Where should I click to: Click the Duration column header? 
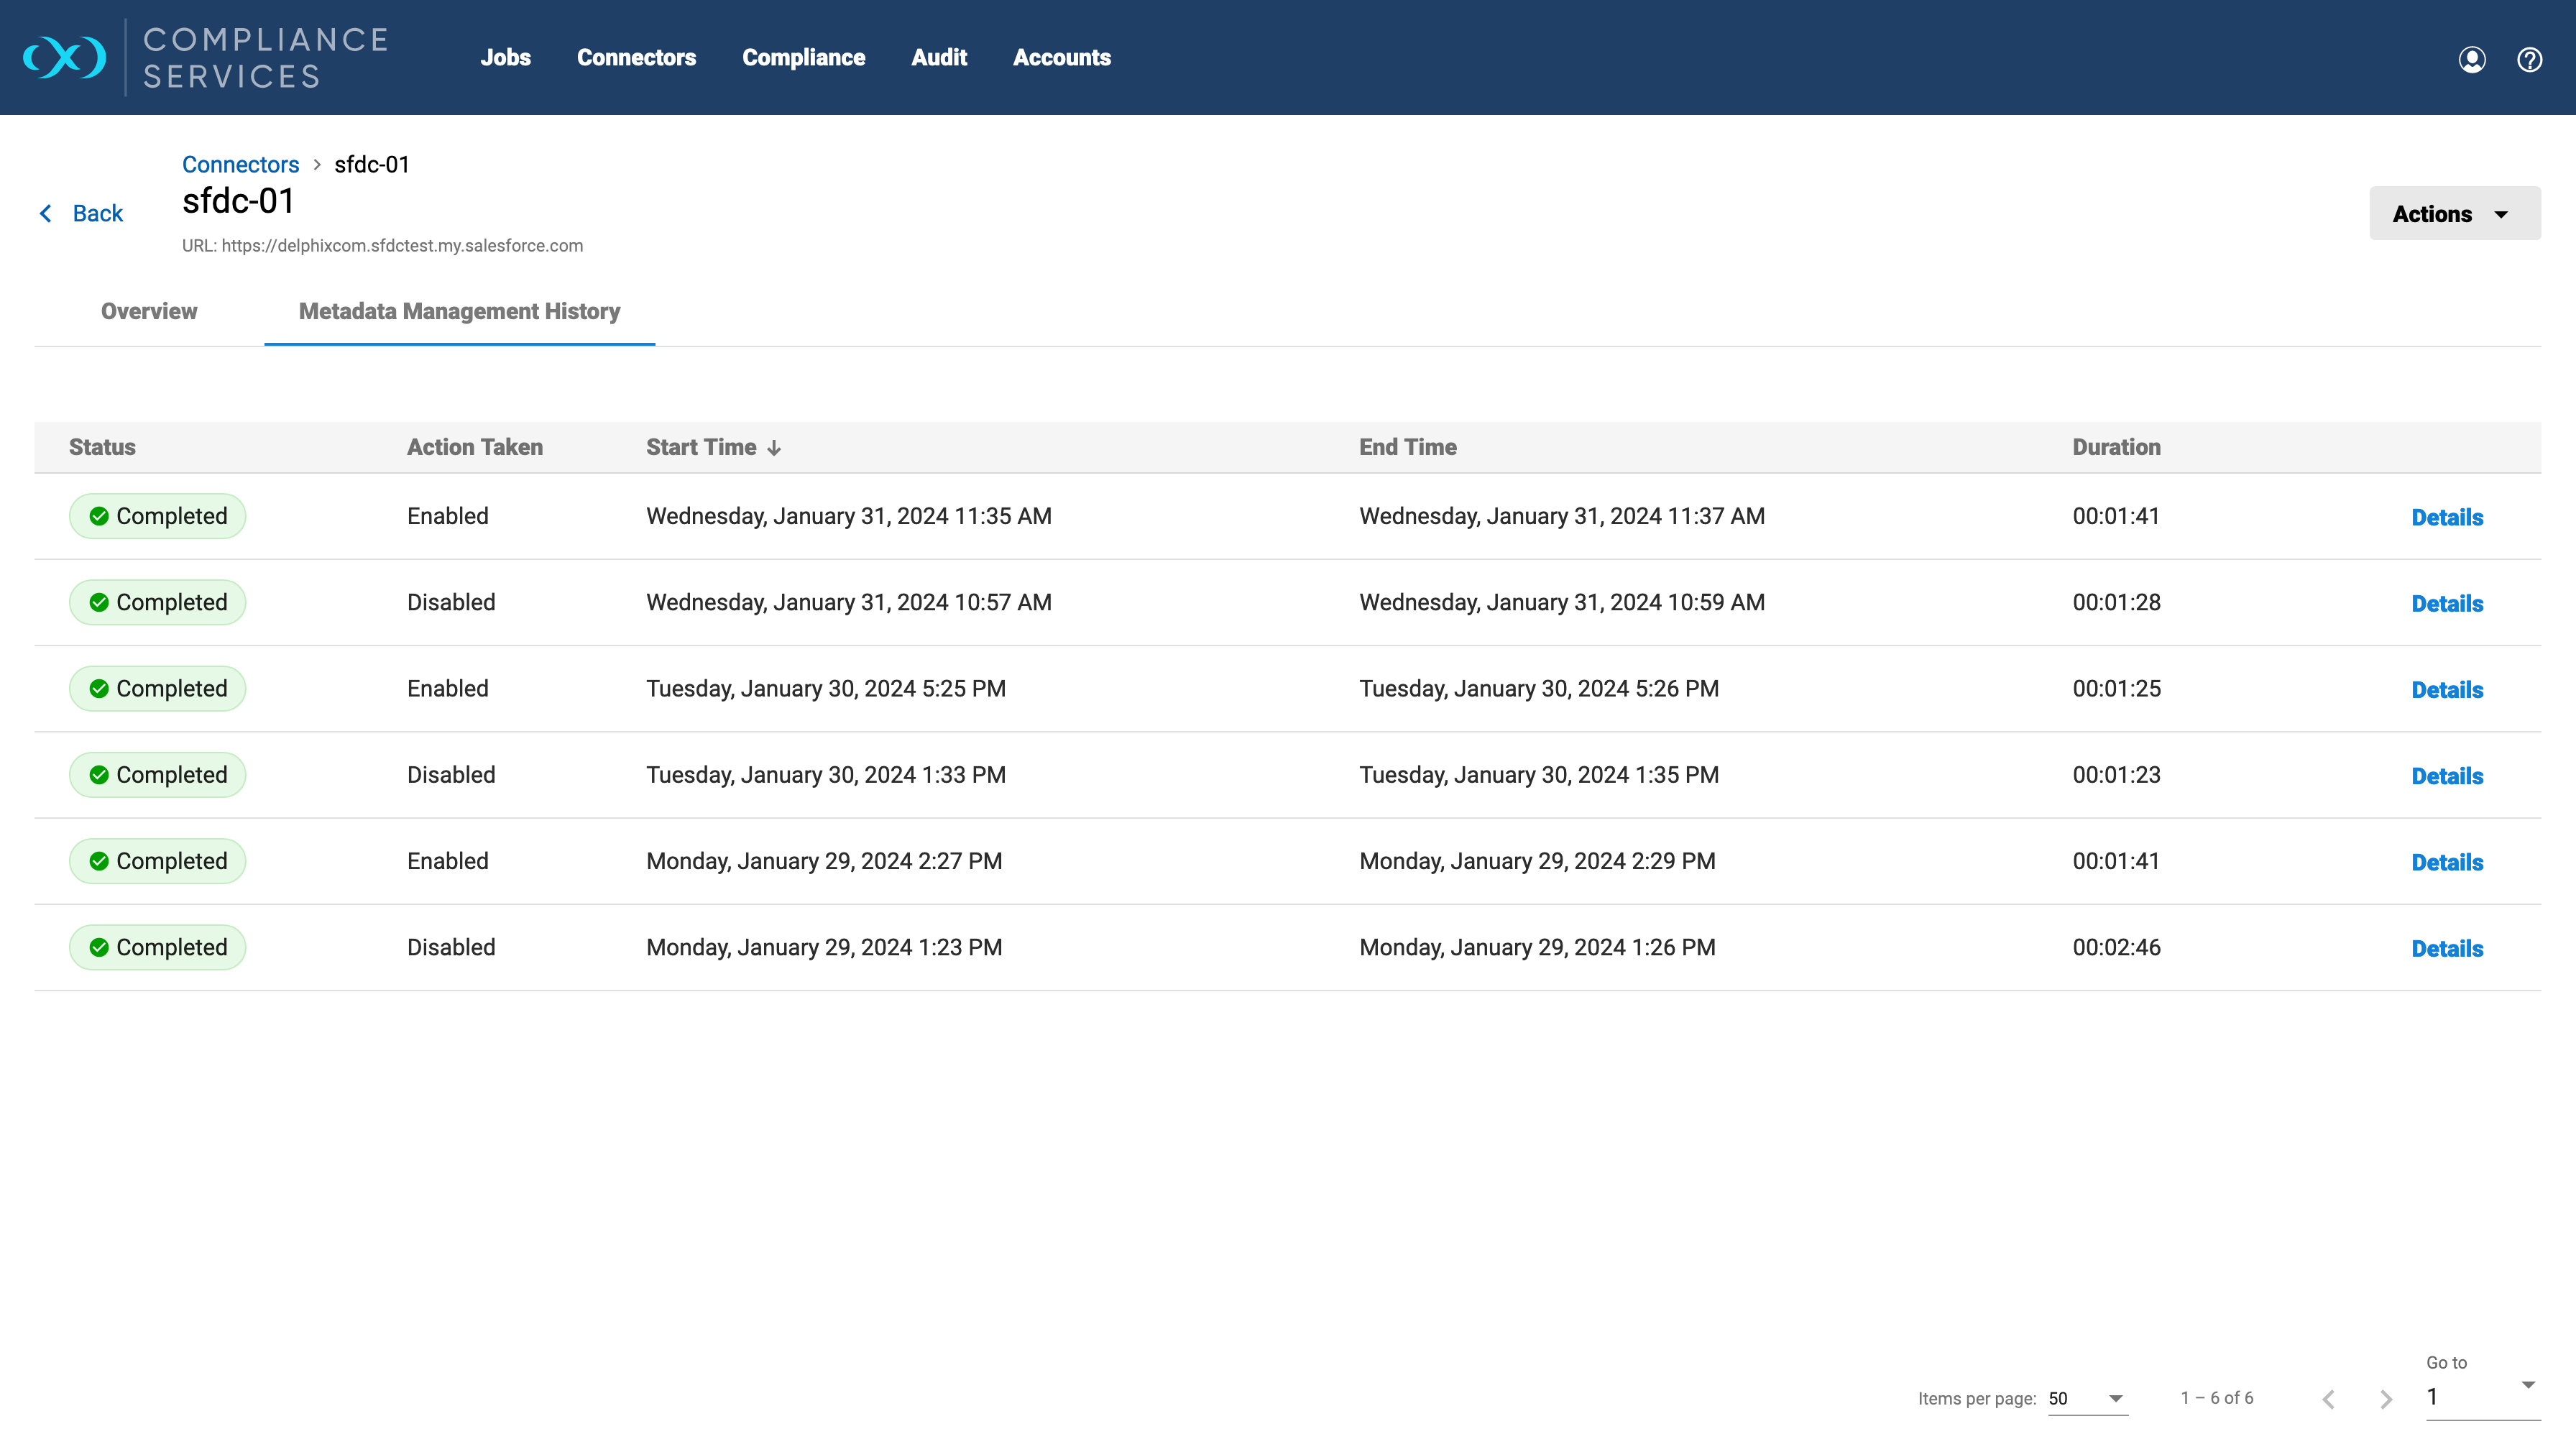(x=2115, y=447)
